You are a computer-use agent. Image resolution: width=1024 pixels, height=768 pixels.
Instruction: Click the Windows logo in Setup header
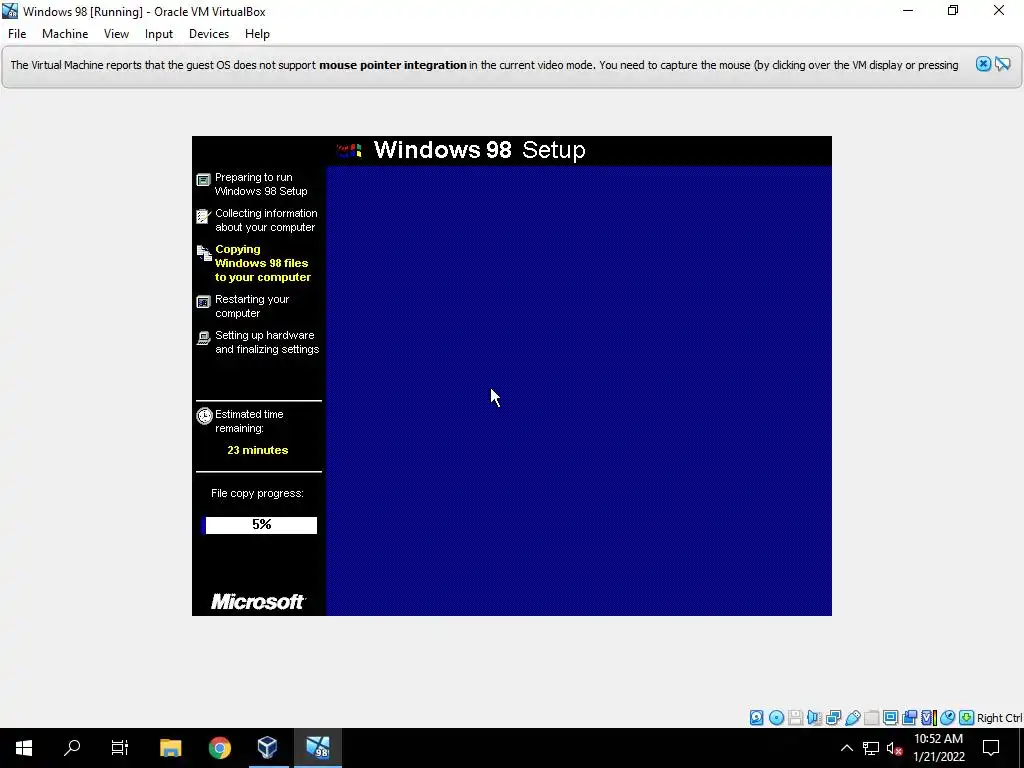[x=349, y=151]
